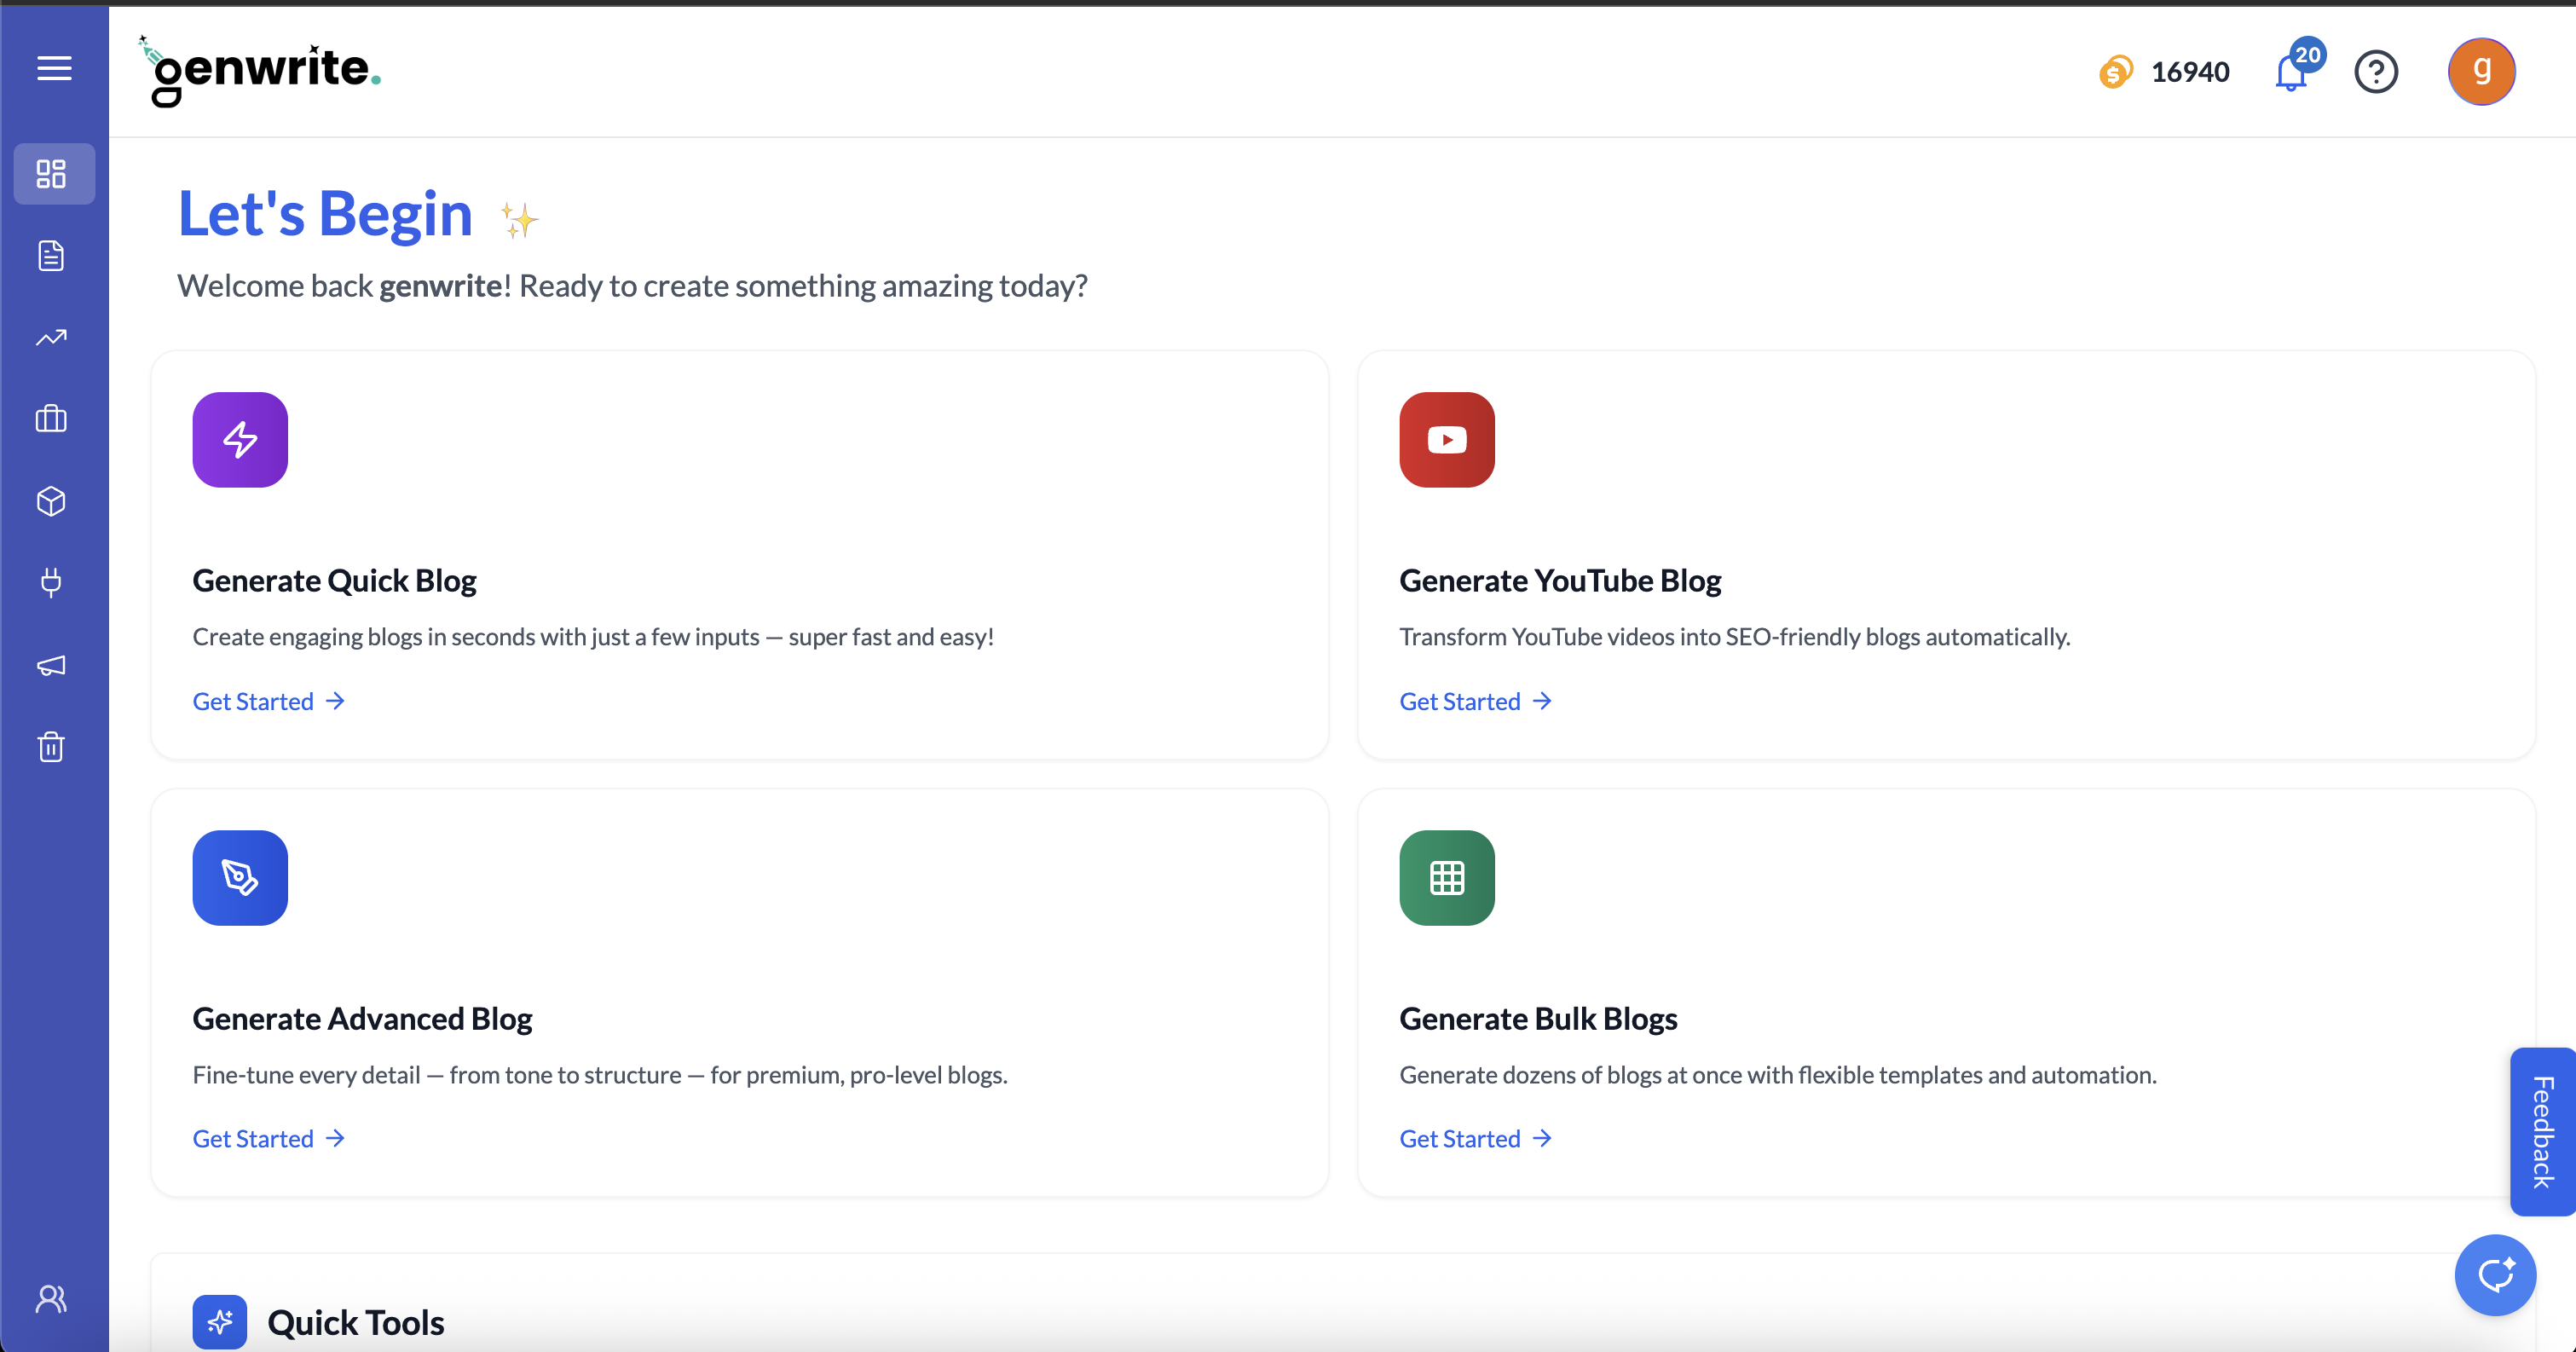Open the users icon at sidebar bottom
Viewport: 2576px width, 1352px height.
pos(52,1298)
